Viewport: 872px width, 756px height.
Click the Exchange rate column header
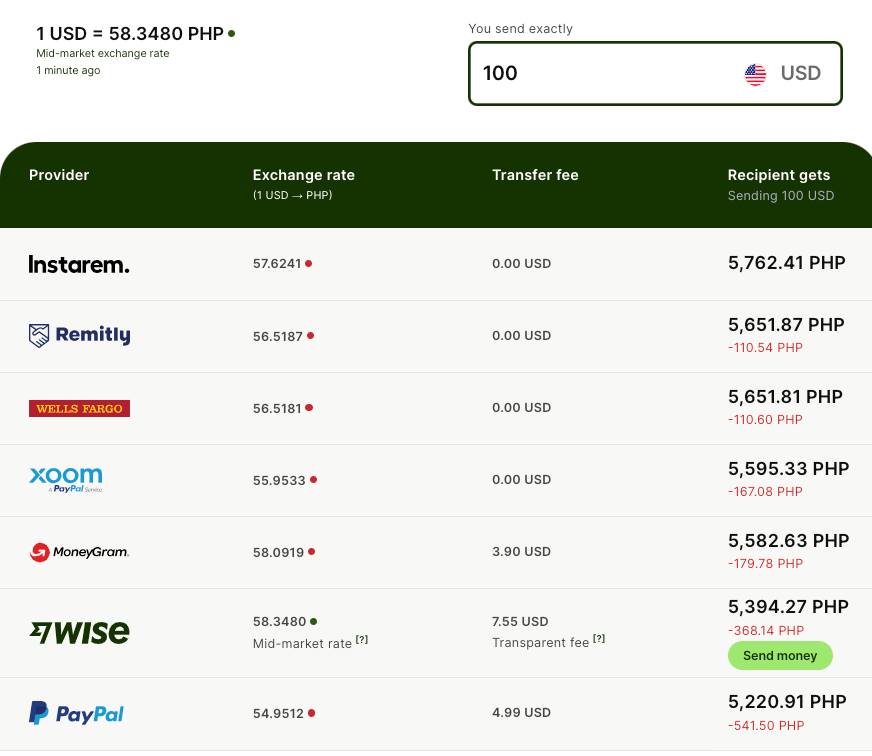304,175
